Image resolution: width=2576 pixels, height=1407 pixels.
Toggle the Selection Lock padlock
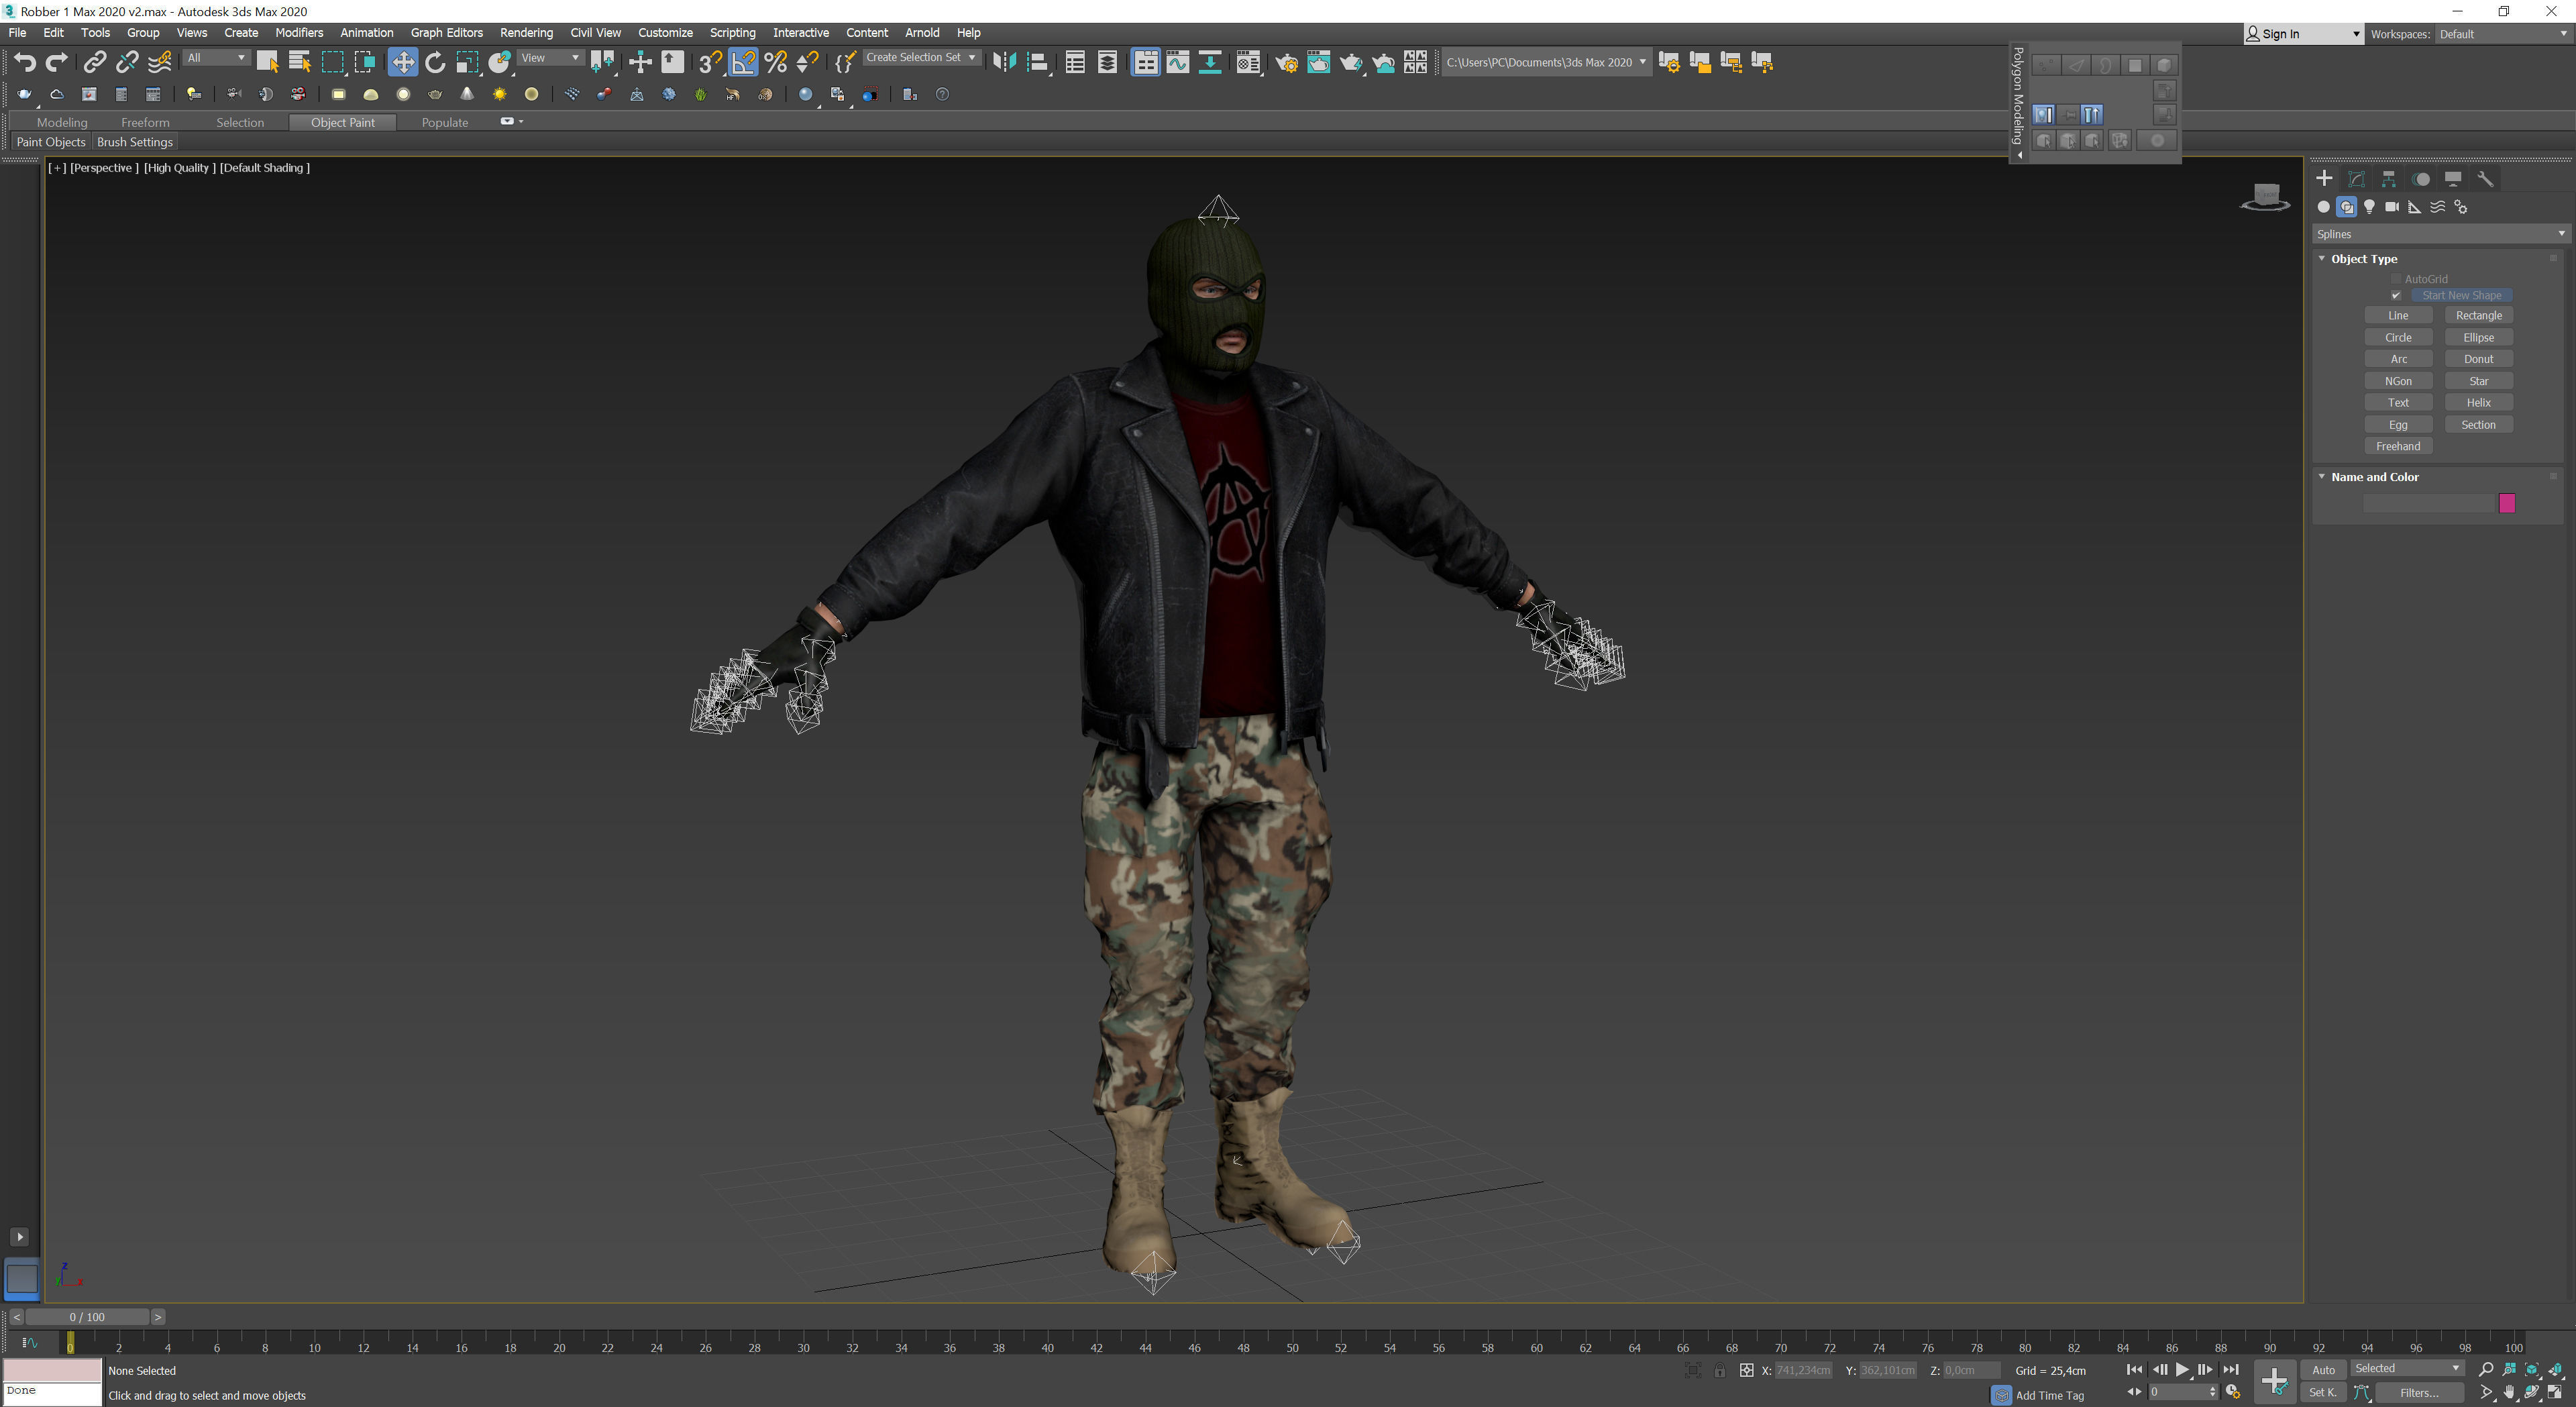click(1719, 1370)
